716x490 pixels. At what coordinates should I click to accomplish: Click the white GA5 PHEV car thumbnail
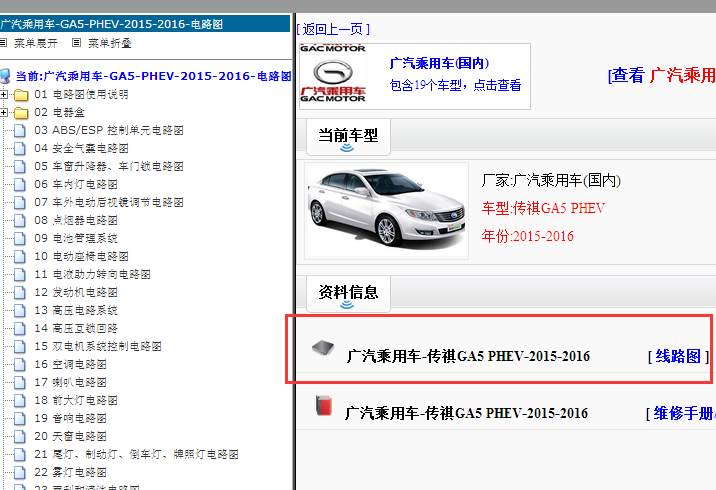pyautogui.click(x=386, y=211)
